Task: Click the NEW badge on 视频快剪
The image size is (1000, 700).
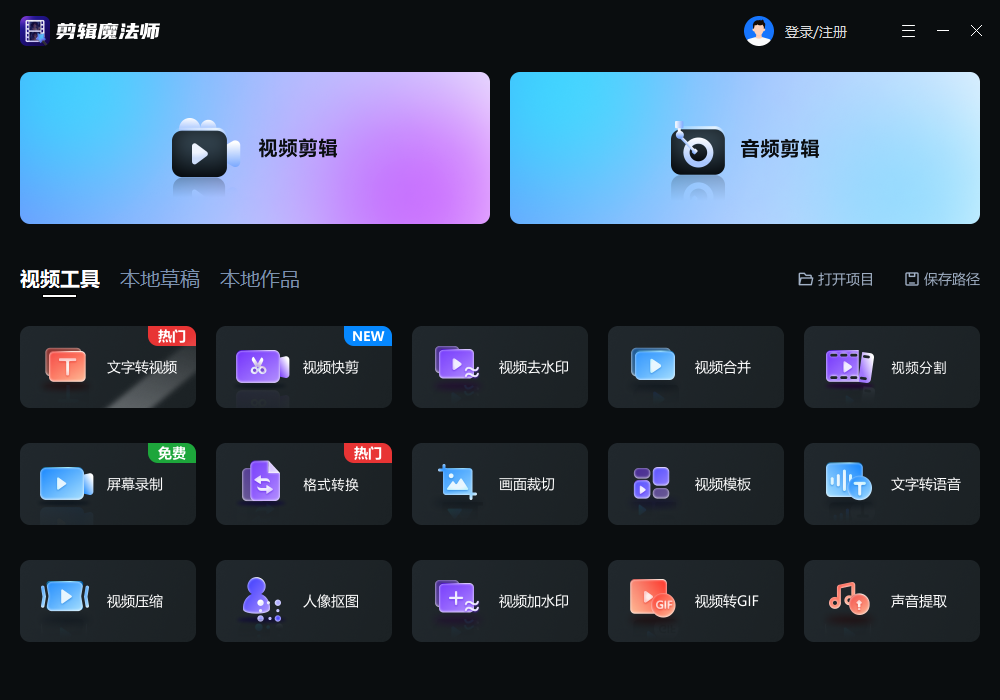Action: pos(368,336)
